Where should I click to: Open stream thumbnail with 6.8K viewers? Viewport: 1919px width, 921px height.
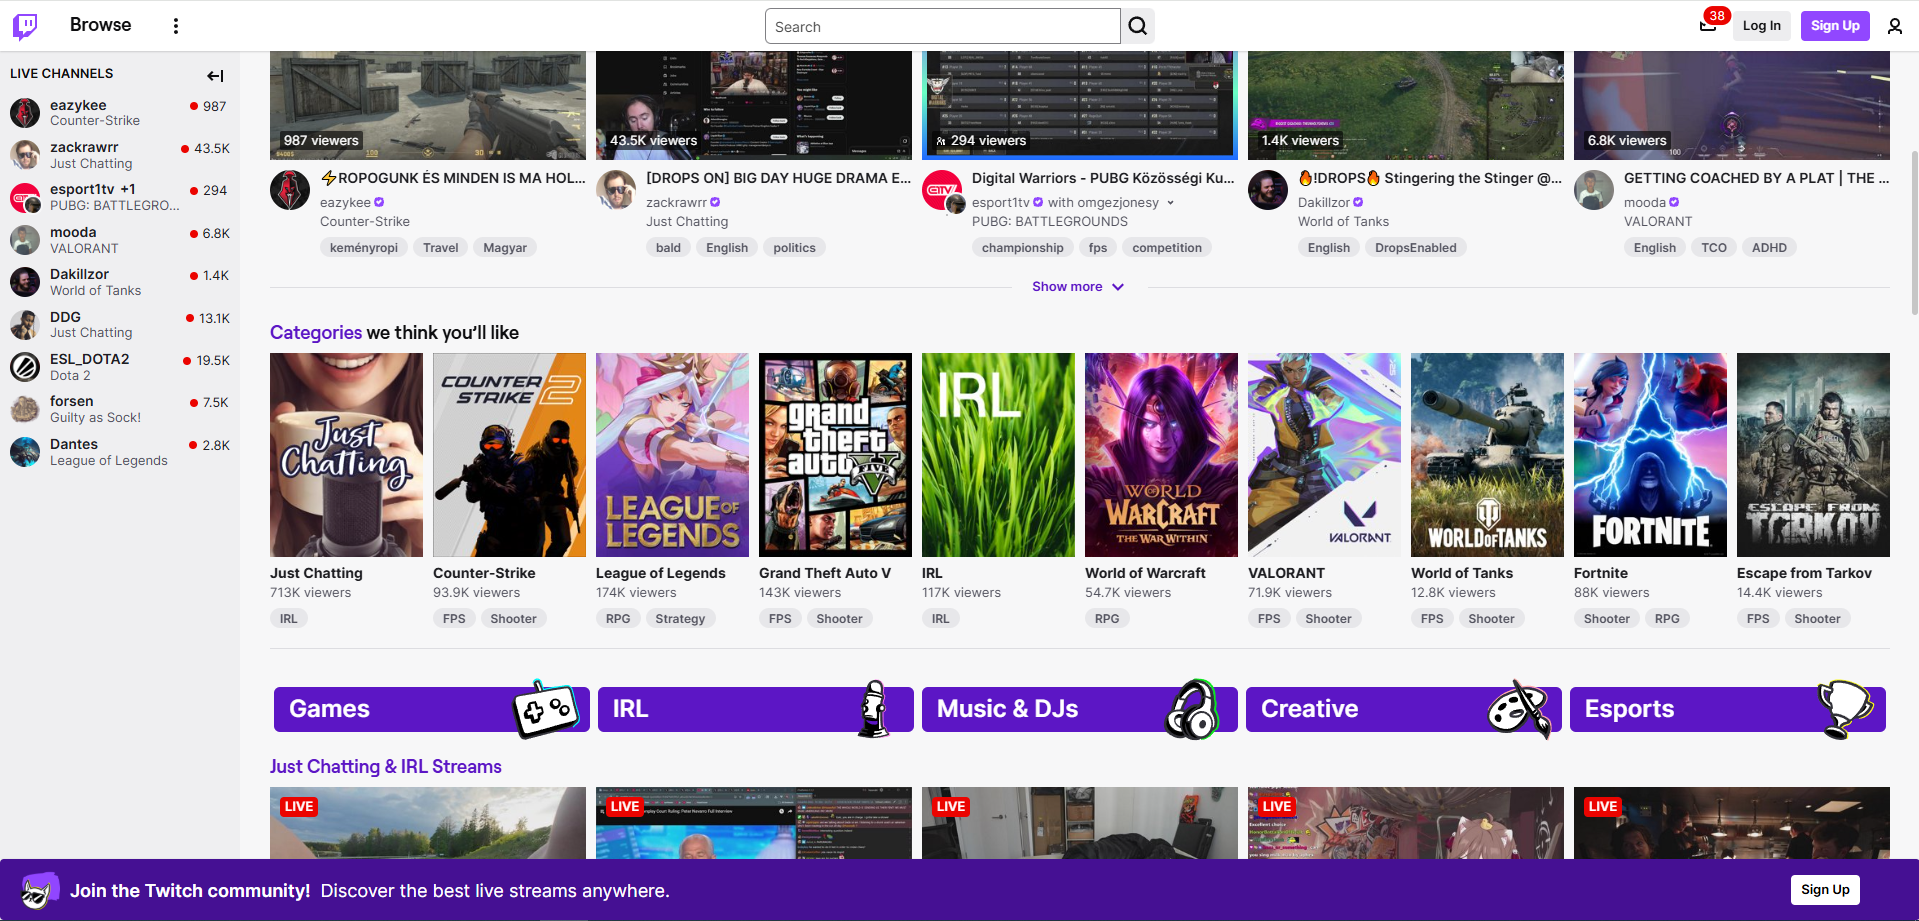click(x=1732, y=106)
